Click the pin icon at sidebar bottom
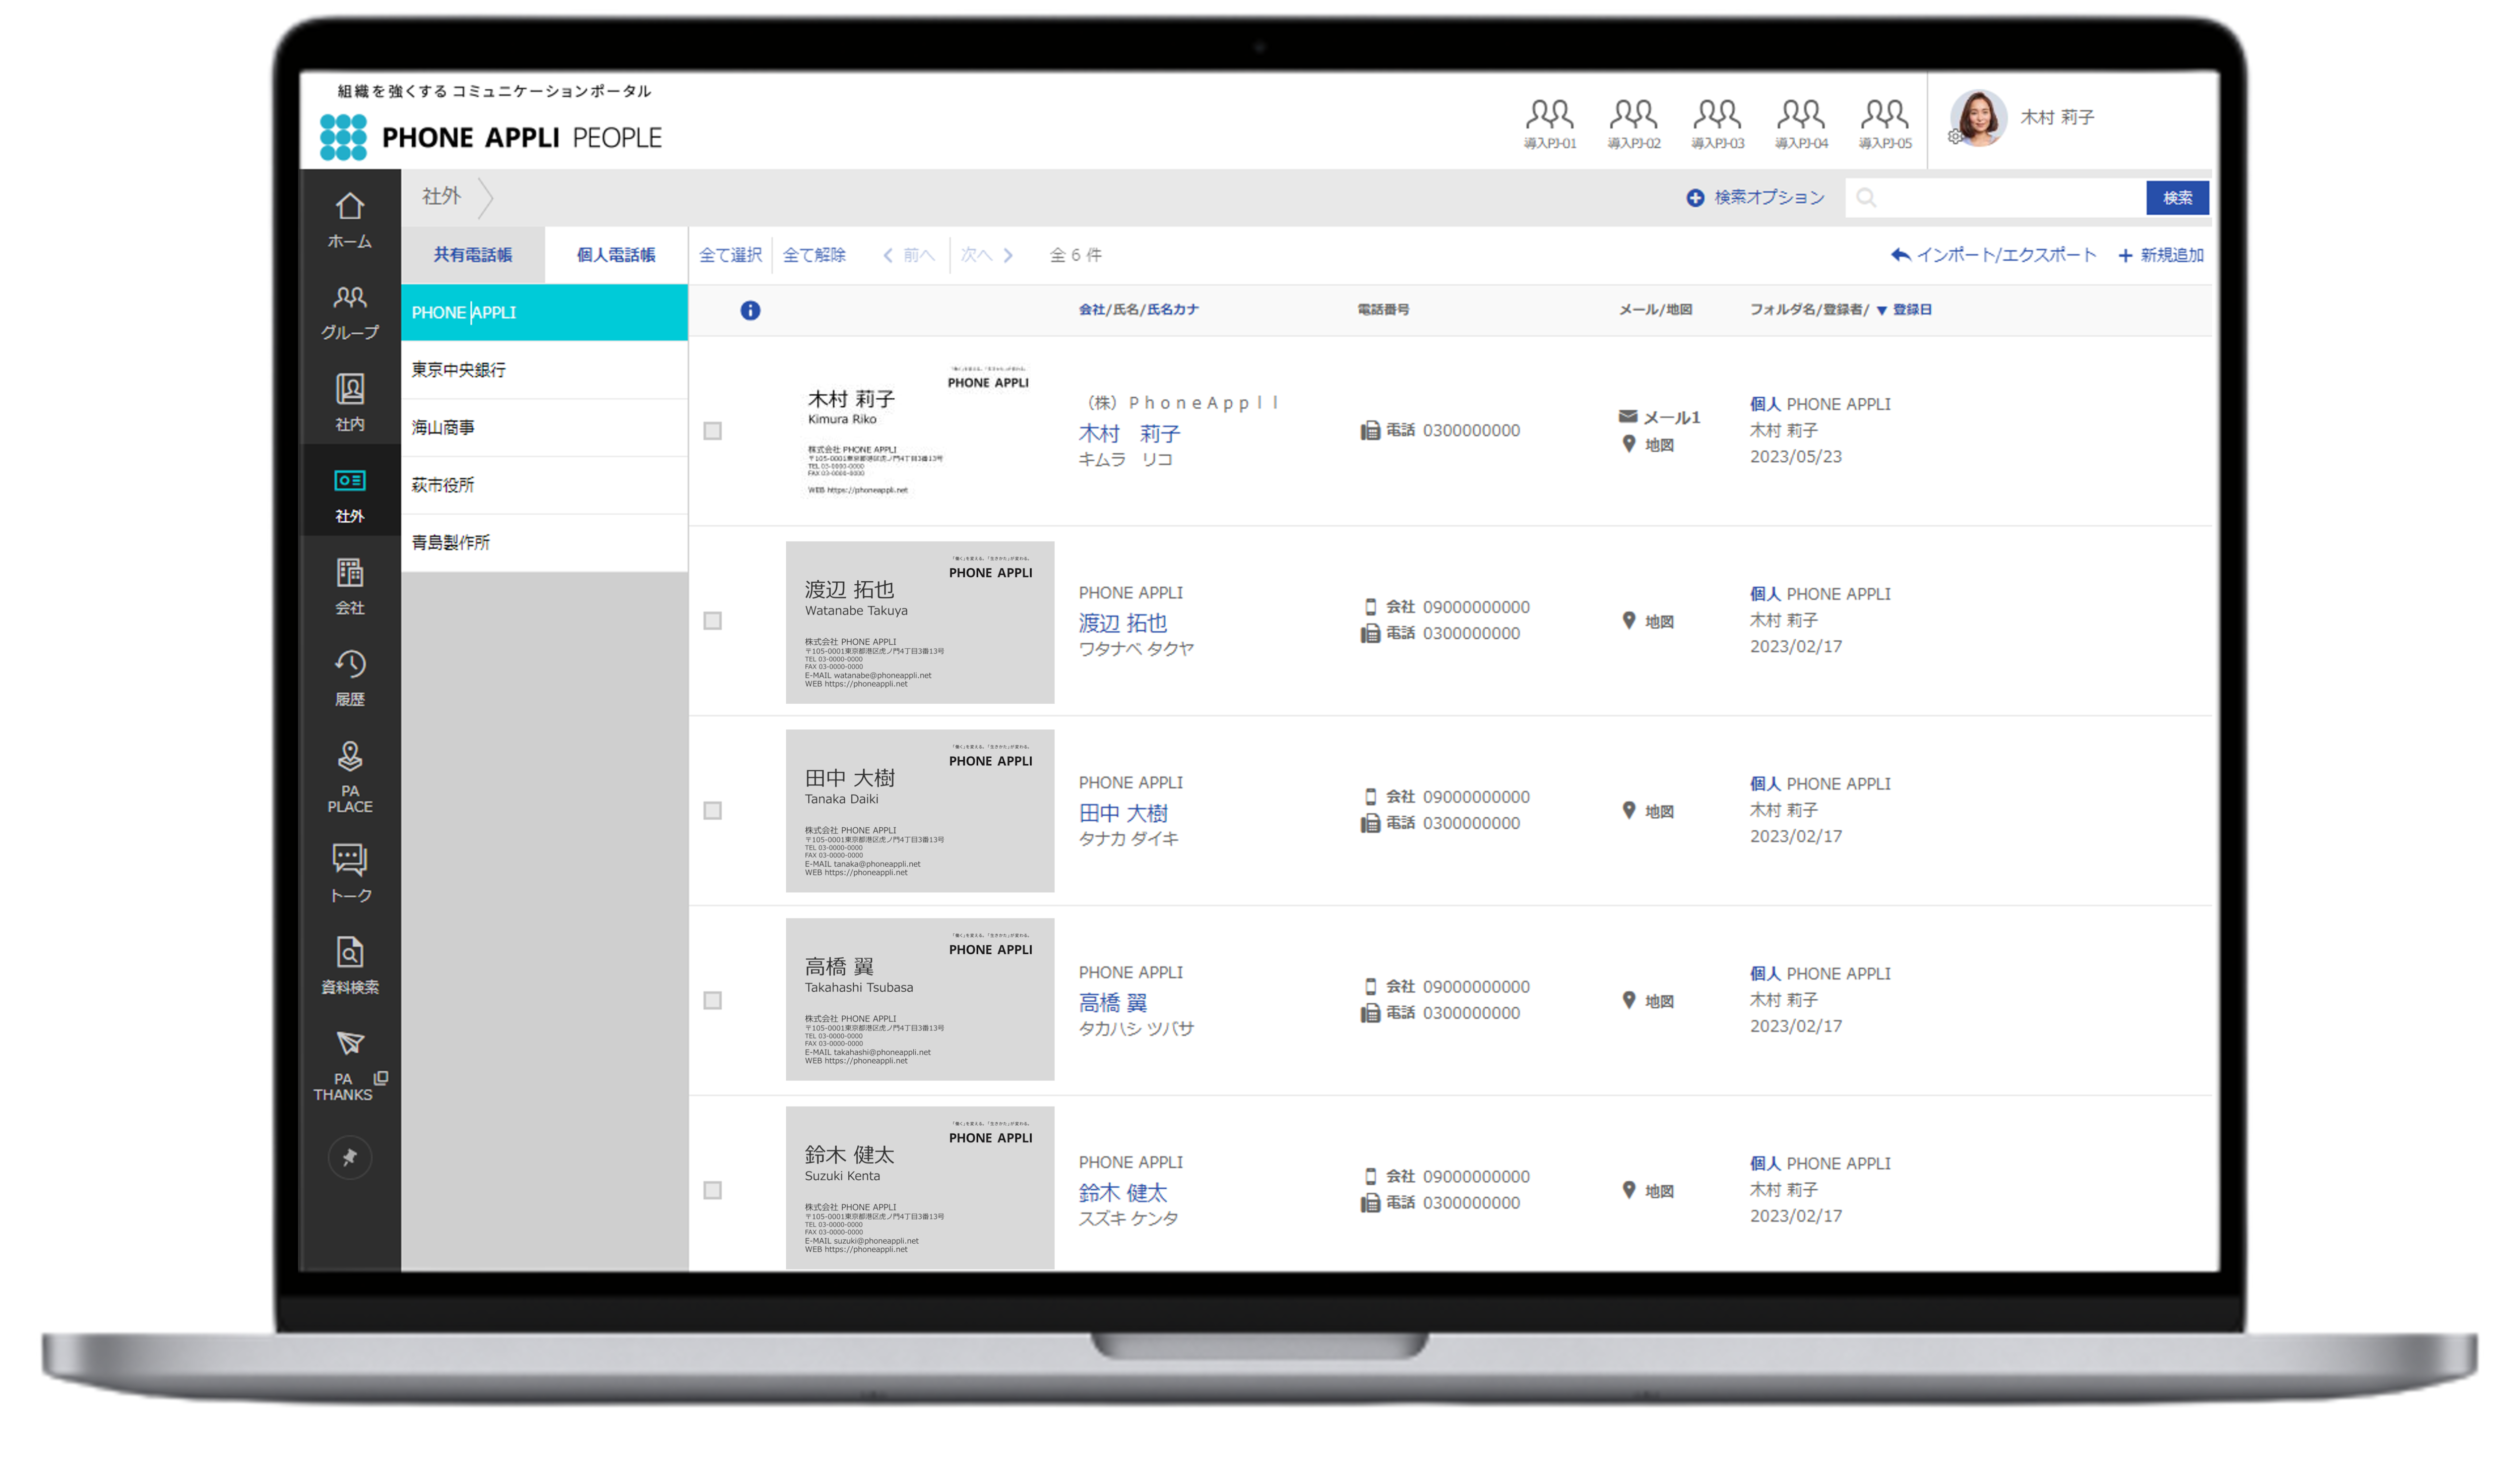 (349, 1157)
